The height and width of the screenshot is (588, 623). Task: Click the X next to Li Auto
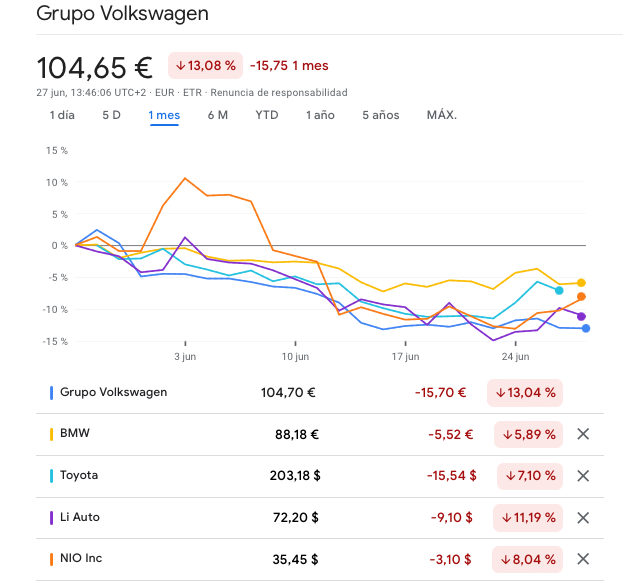point(584,518)
